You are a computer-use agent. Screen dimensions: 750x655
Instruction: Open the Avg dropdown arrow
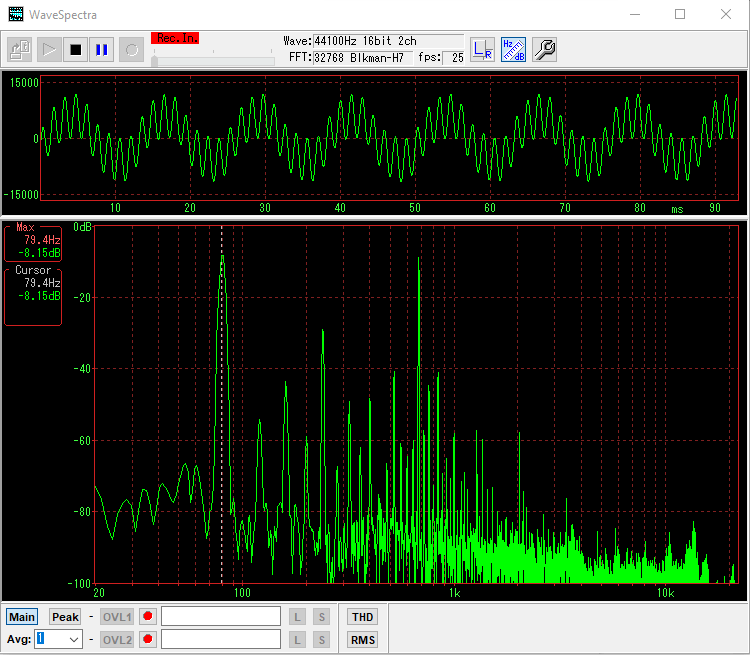coord(74,639)
